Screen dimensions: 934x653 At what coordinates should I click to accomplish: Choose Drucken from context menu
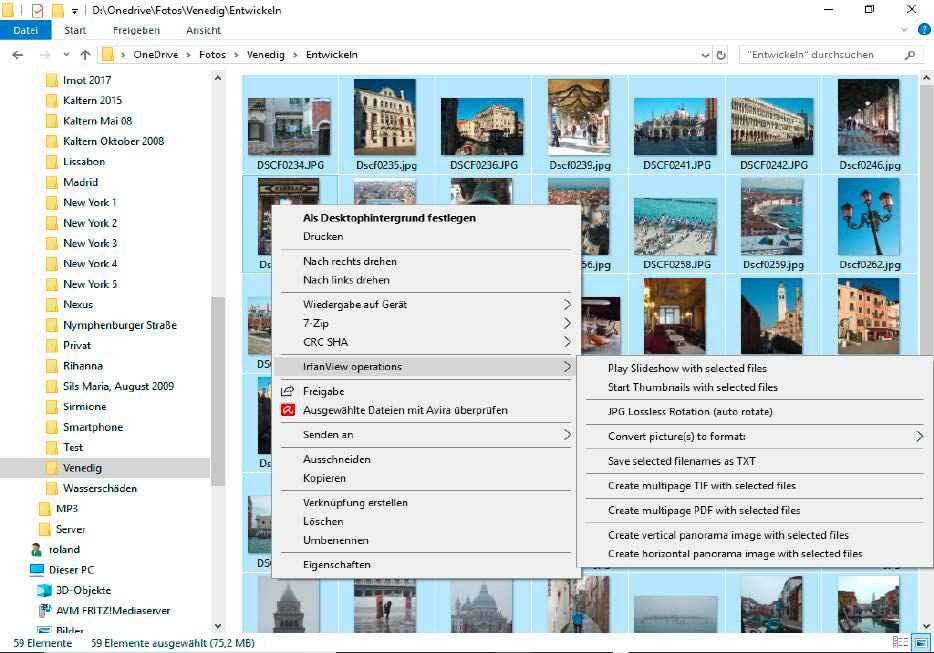click(323, 236)
